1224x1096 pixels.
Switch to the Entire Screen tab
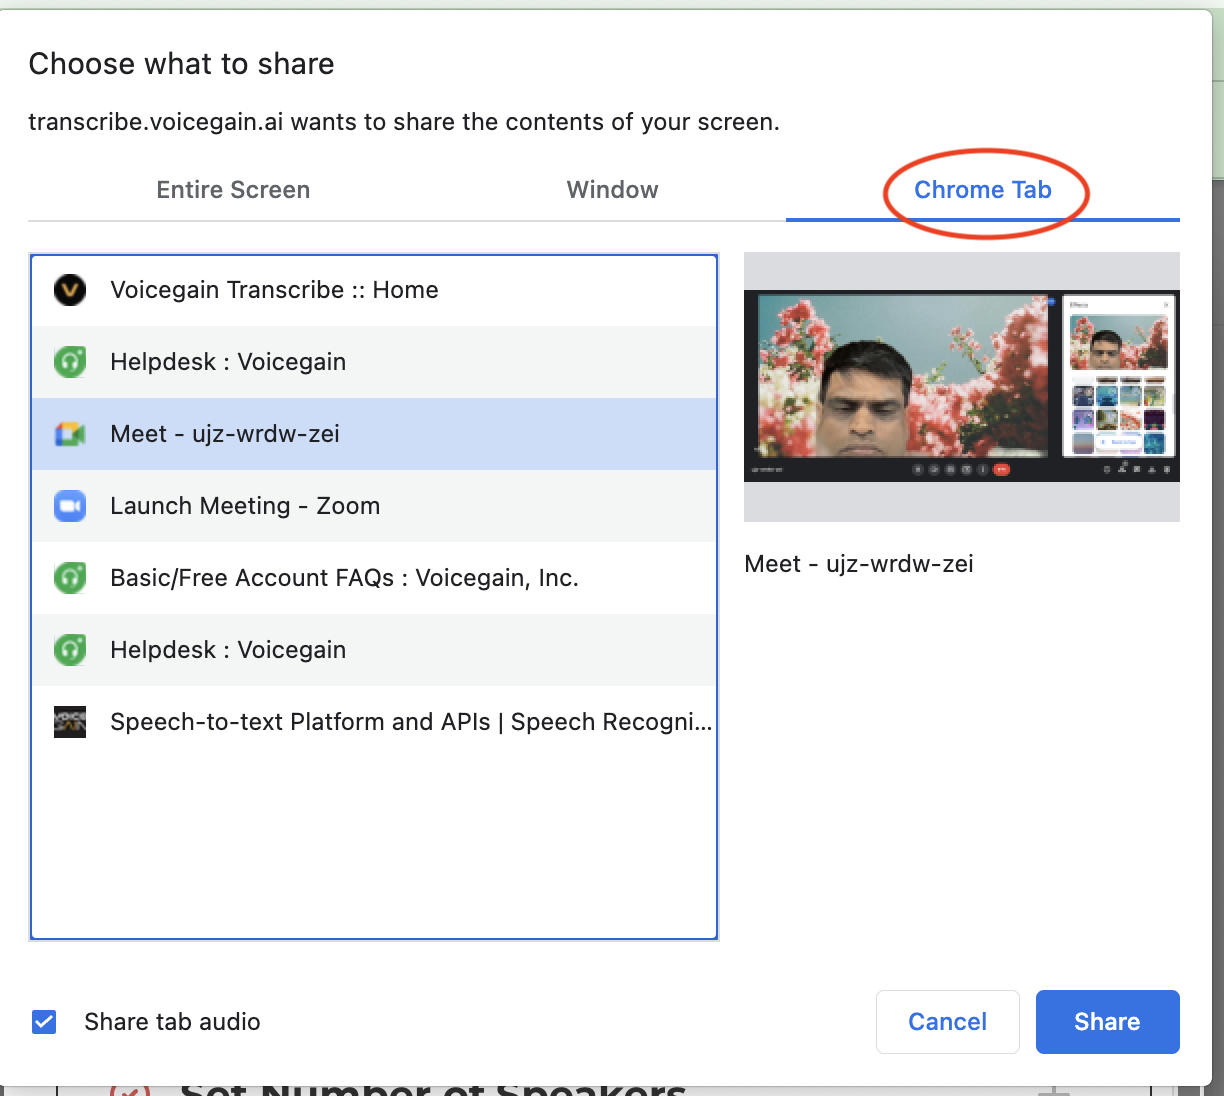233,190
